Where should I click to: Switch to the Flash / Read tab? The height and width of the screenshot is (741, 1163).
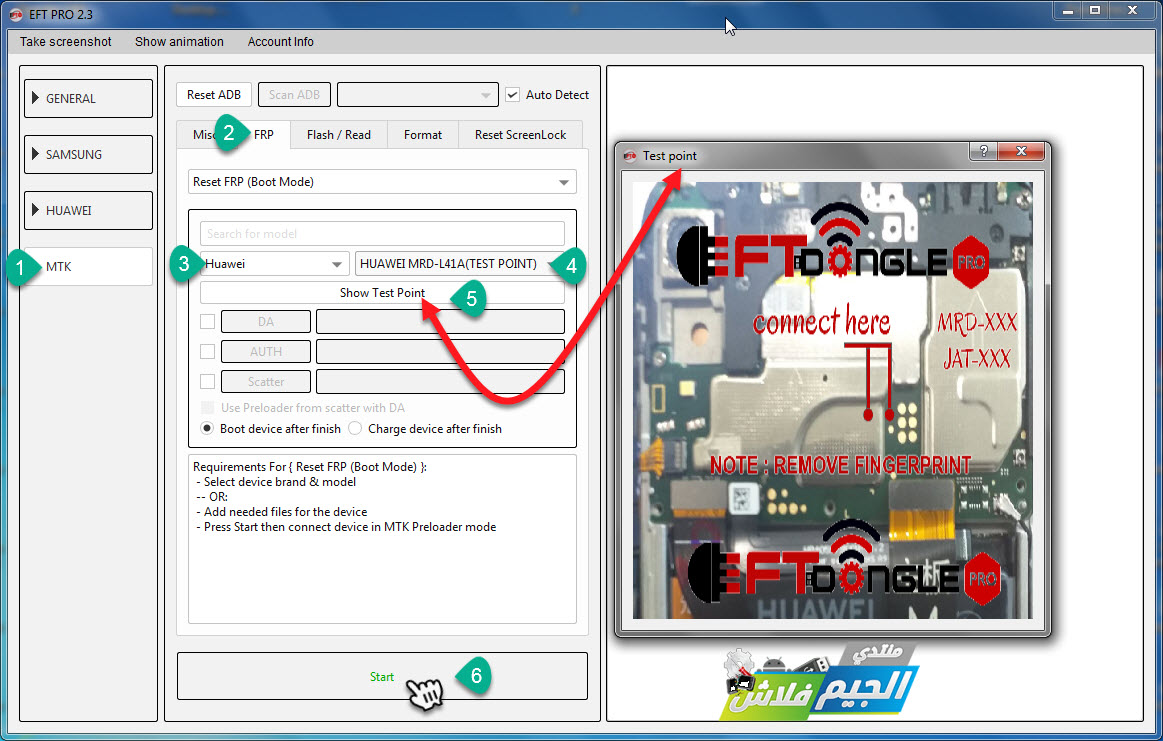(x=339, y=135)
